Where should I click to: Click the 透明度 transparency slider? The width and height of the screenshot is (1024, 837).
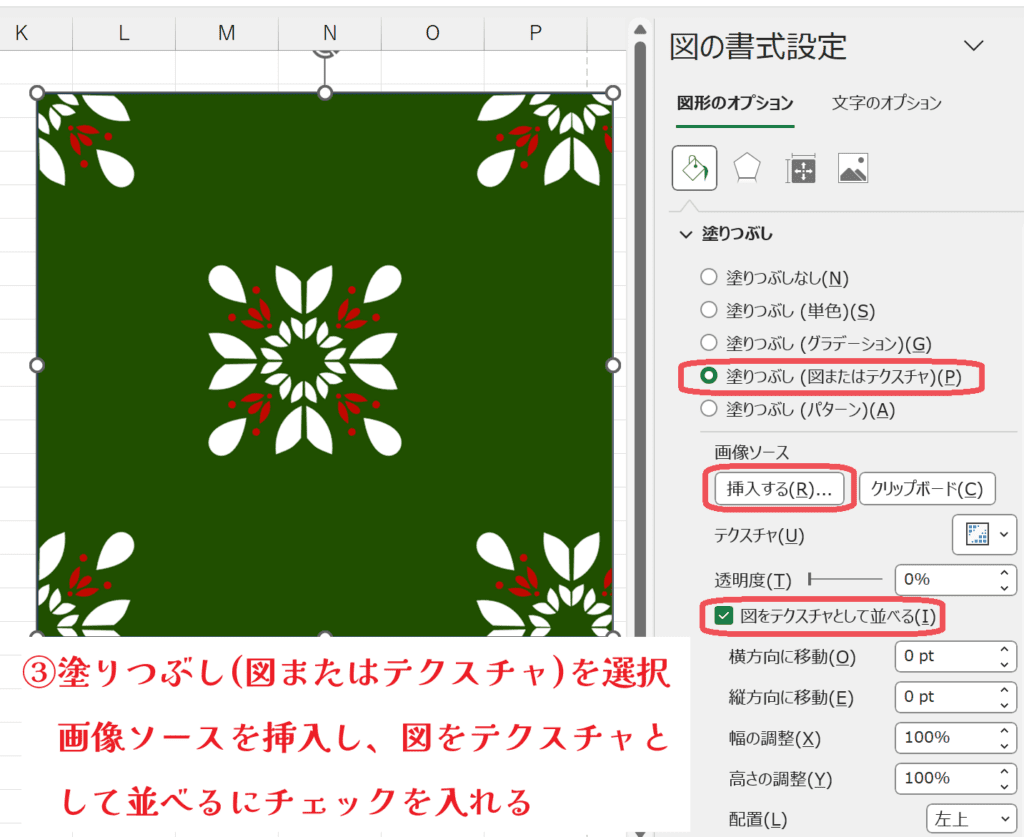click(845, 579)
